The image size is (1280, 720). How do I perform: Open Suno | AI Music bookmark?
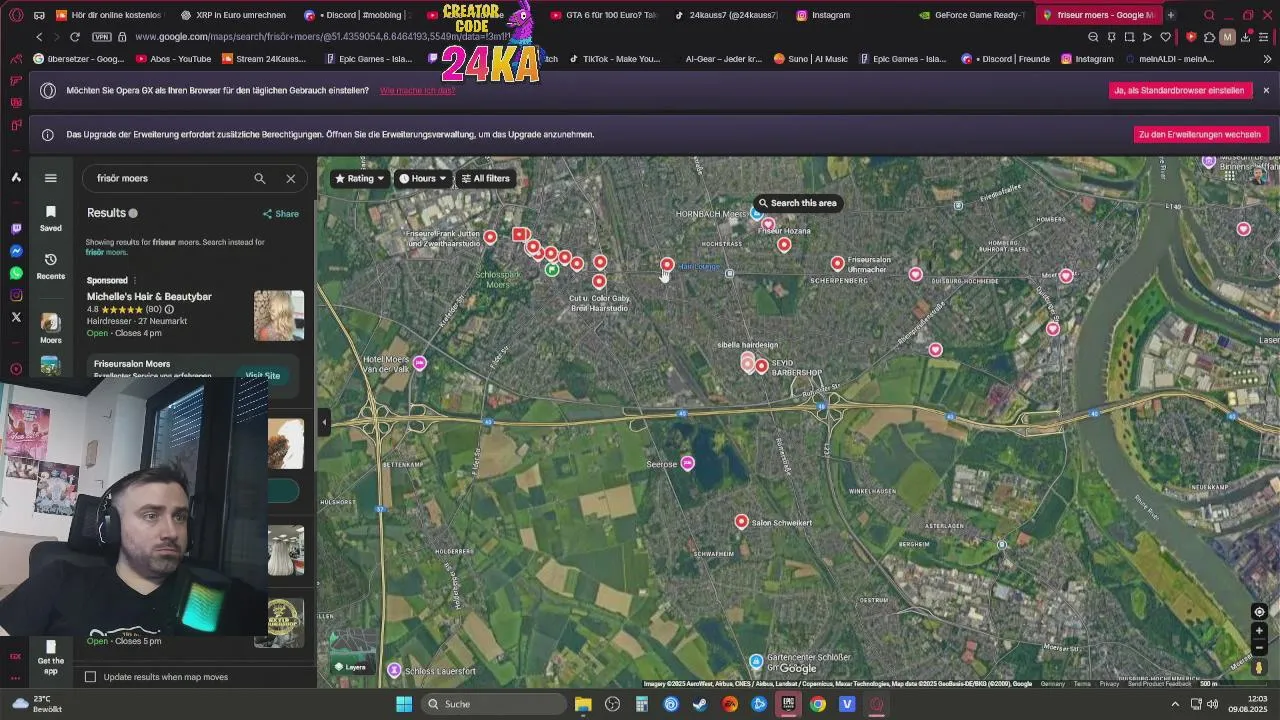pos(810,59)
